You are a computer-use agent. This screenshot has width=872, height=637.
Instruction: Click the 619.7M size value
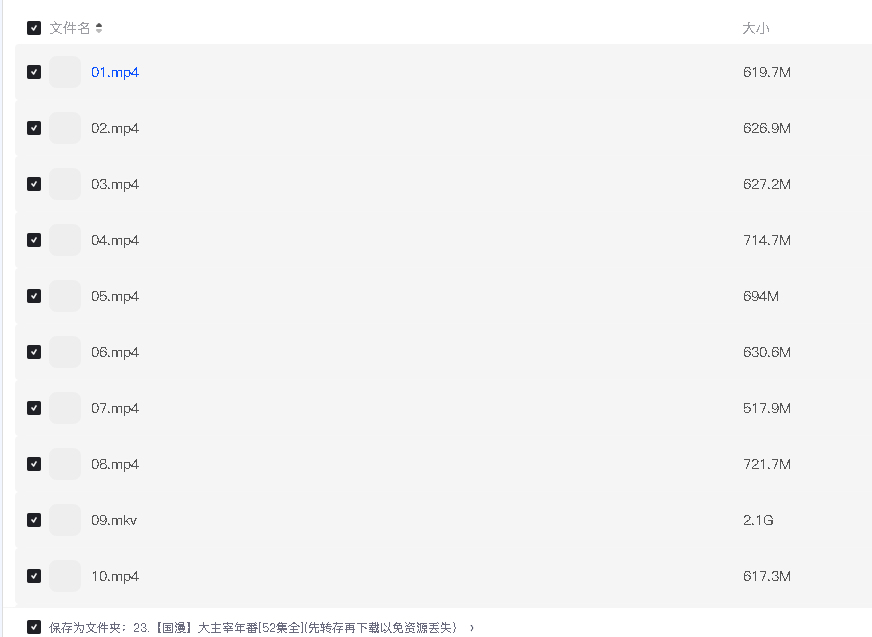767,72
